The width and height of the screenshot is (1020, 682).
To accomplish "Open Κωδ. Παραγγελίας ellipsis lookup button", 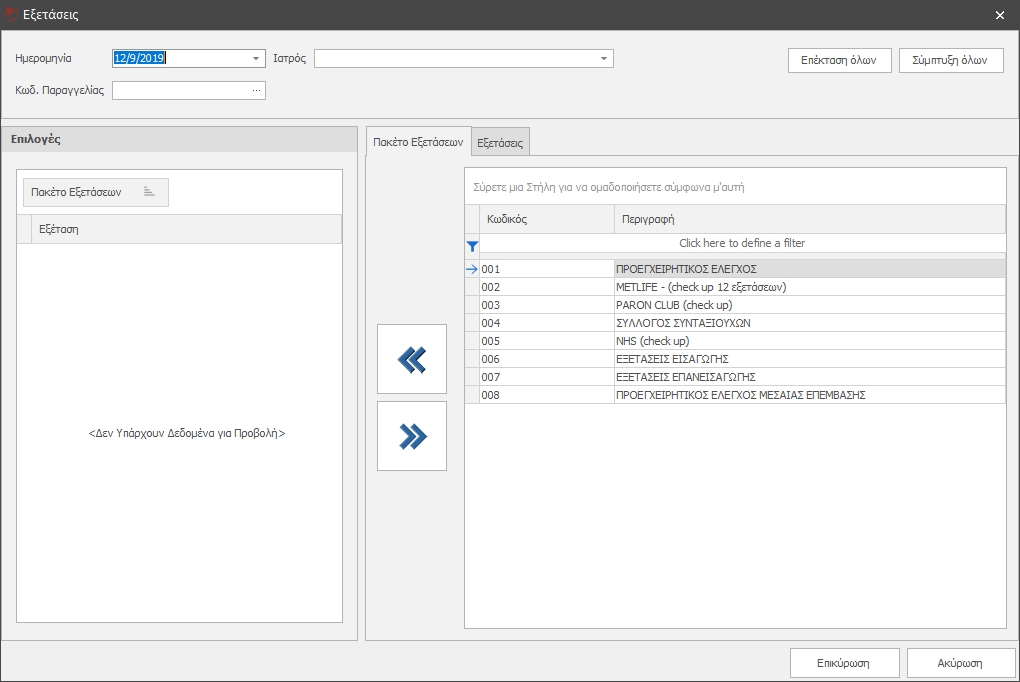I will pos(256,91).
